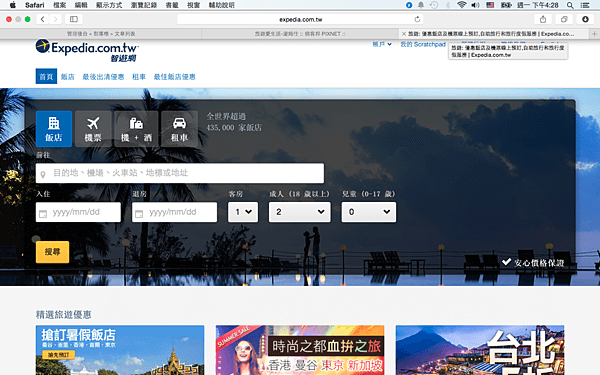Open the 瀏覽記錄 menu
600x375 pixels.
[x=144, y=5]
